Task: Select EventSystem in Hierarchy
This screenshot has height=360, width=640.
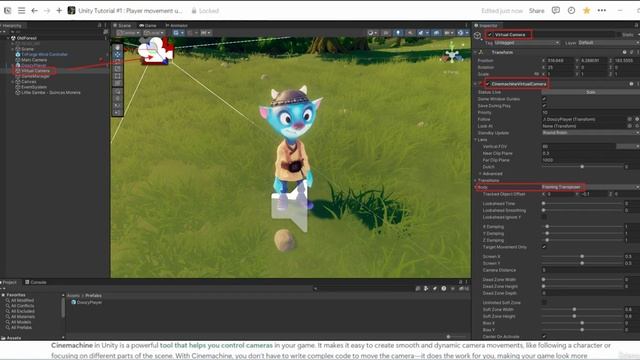Action: (x=33, y=87)
